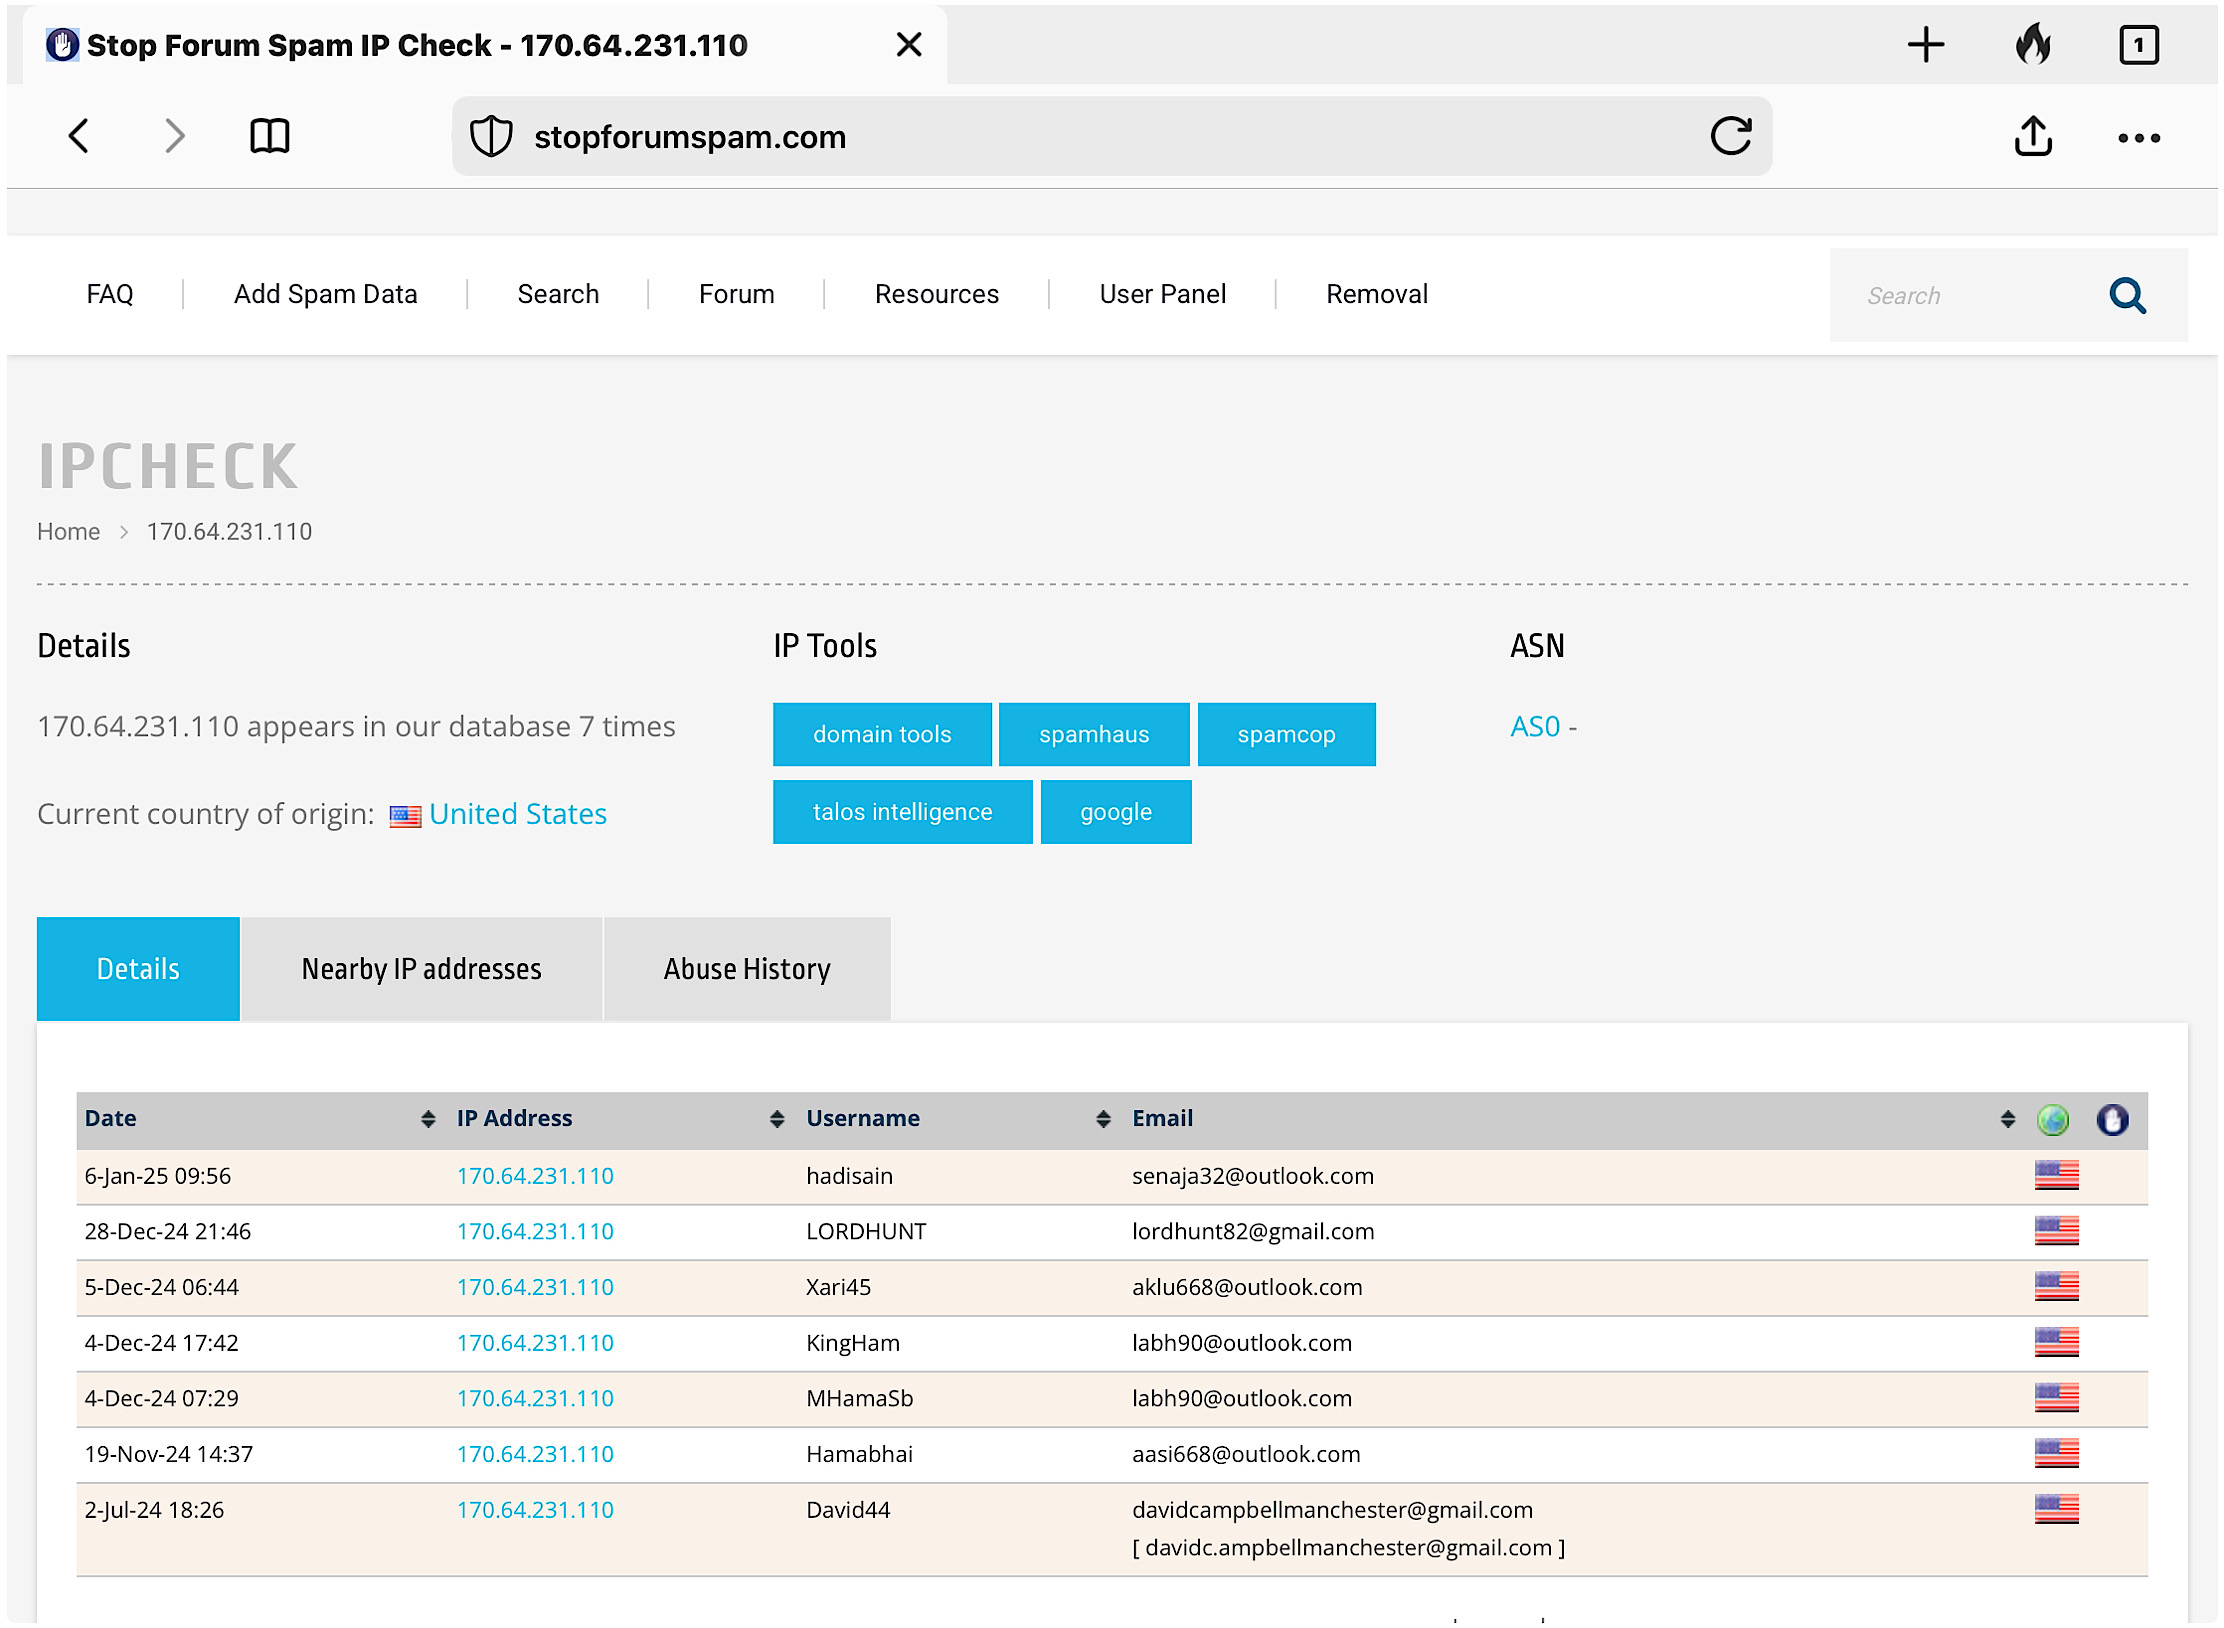Switch to Abuse History tab
This screenshot has width=2224, height=1628.
[x=747, y=969]
